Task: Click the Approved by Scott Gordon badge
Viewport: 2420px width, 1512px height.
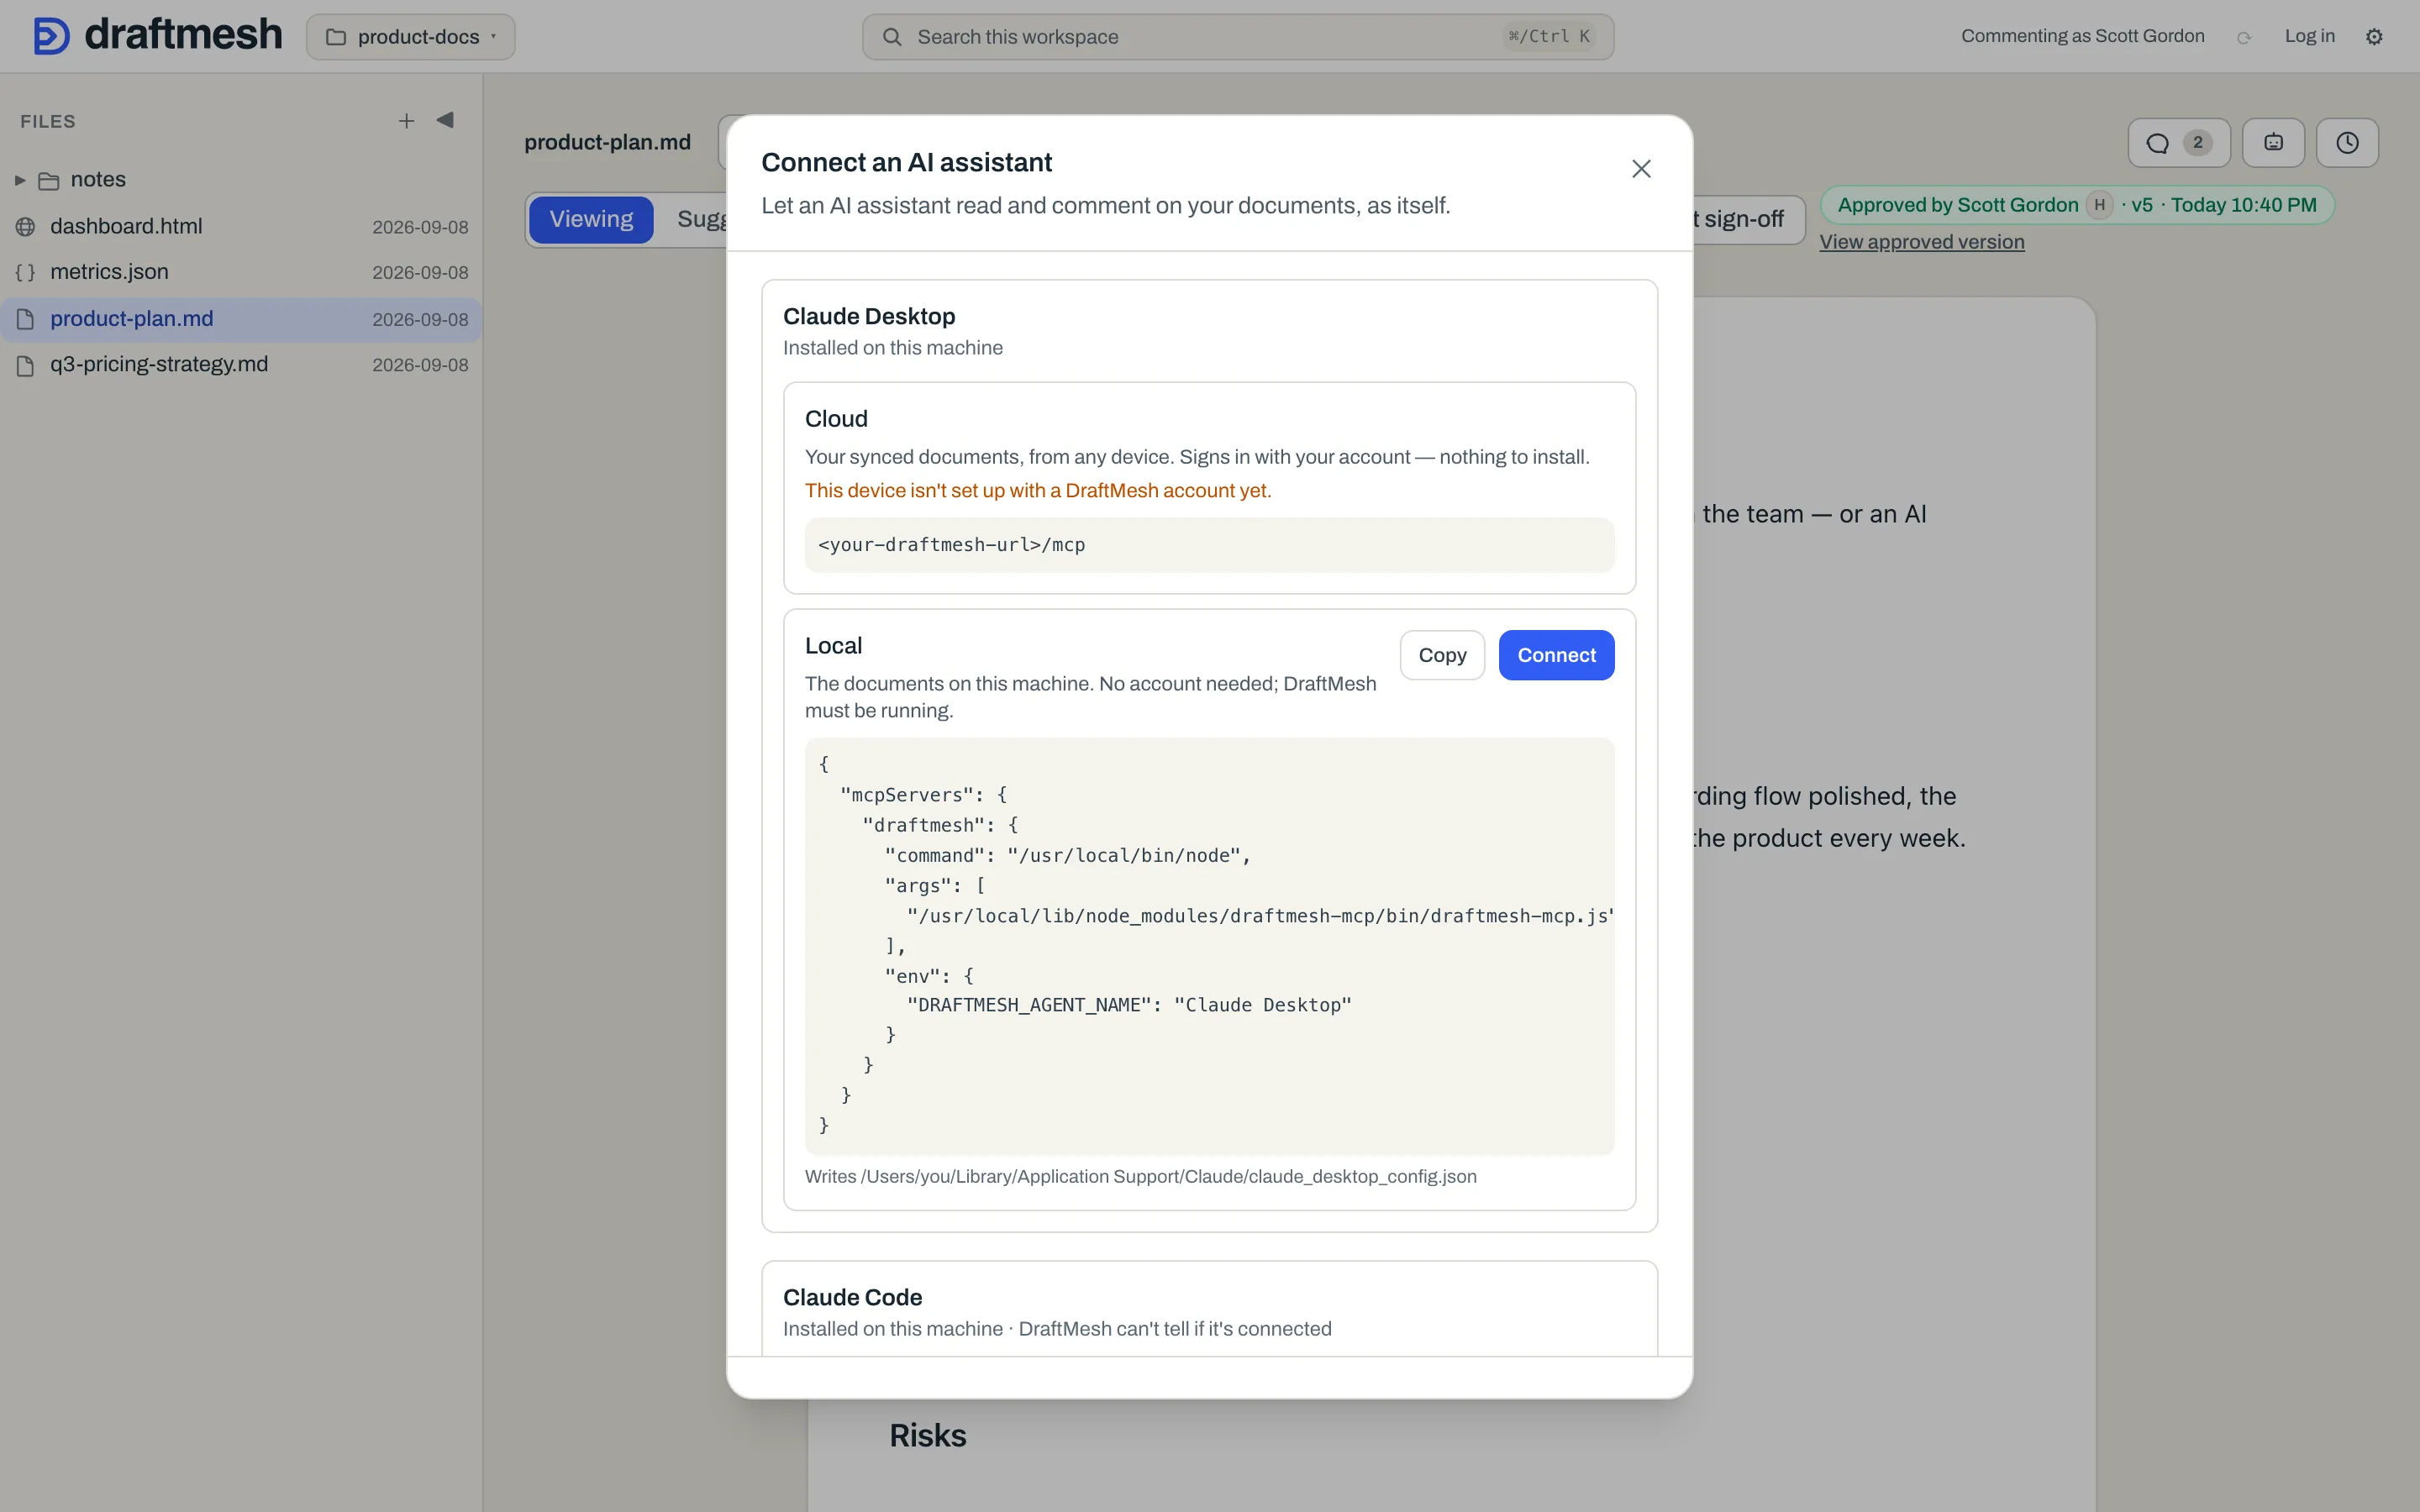Action: click(x=2077, y=205)
